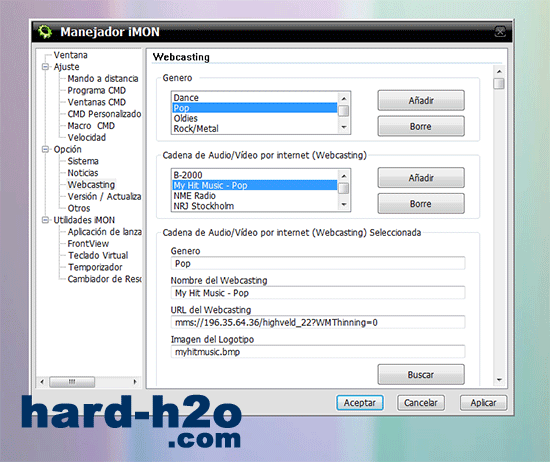Click down arrow of station list scrollbar
Viewport: 550px width, 462px height.
(x=344, y=205)
